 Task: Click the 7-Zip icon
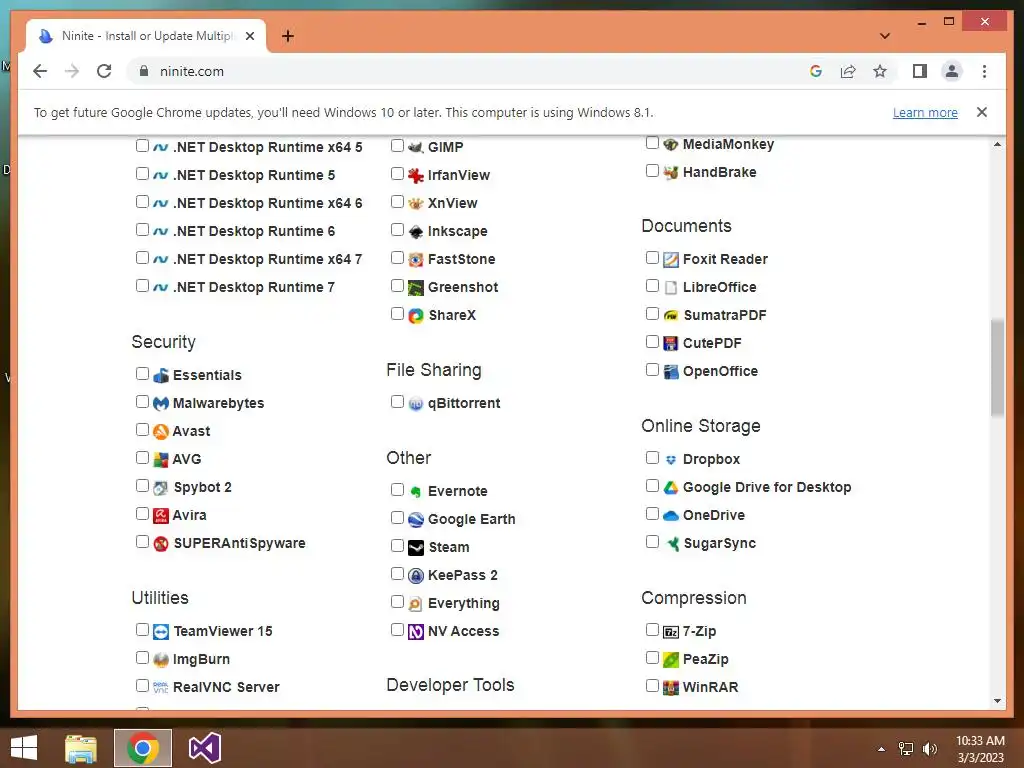pyautogui.click(x=671, y=632)
